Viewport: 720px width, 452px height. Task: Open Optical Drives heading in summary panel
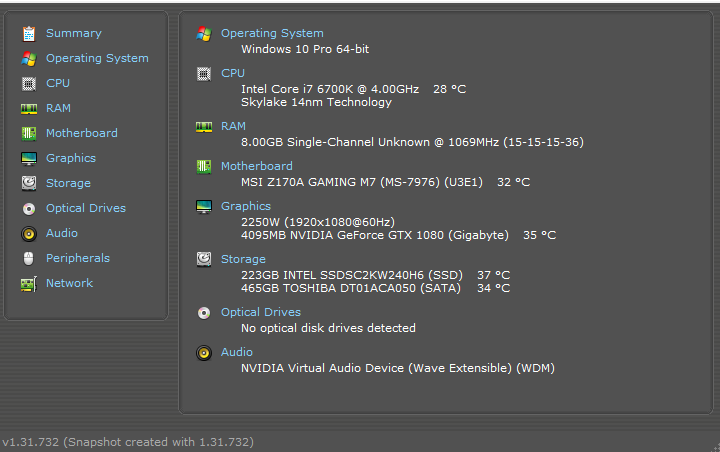[x=261, y=312]
